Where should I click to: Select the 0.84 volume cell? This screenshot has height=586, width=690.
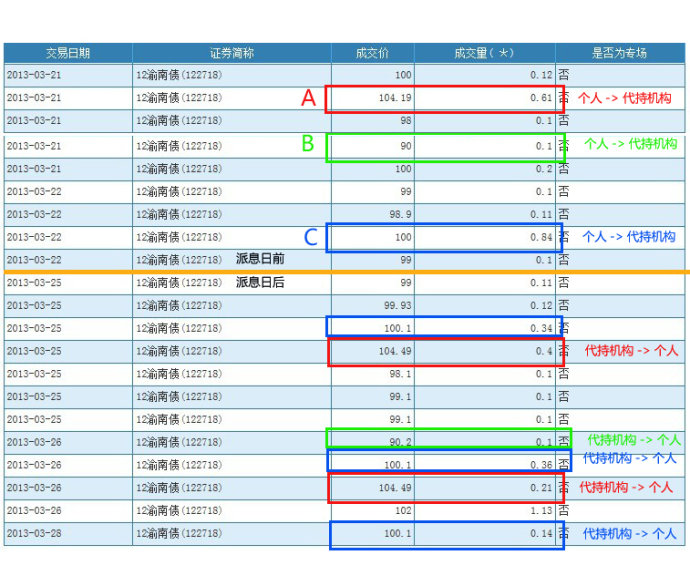click(540, 238)
